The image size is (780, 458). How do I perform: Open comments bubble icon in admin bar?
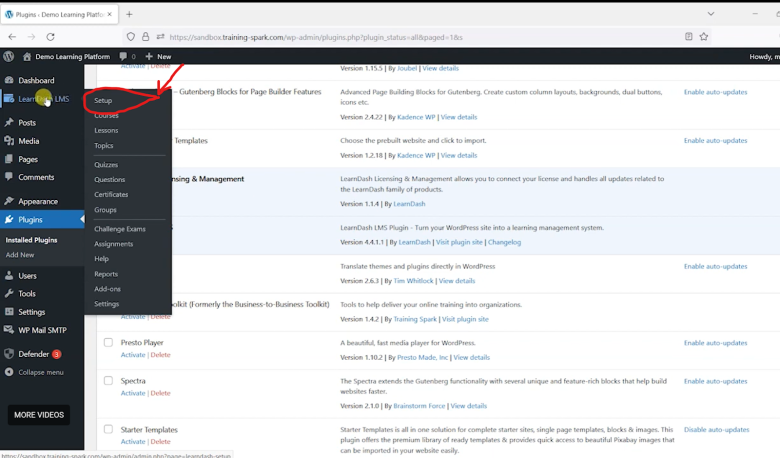pos(123,57)
